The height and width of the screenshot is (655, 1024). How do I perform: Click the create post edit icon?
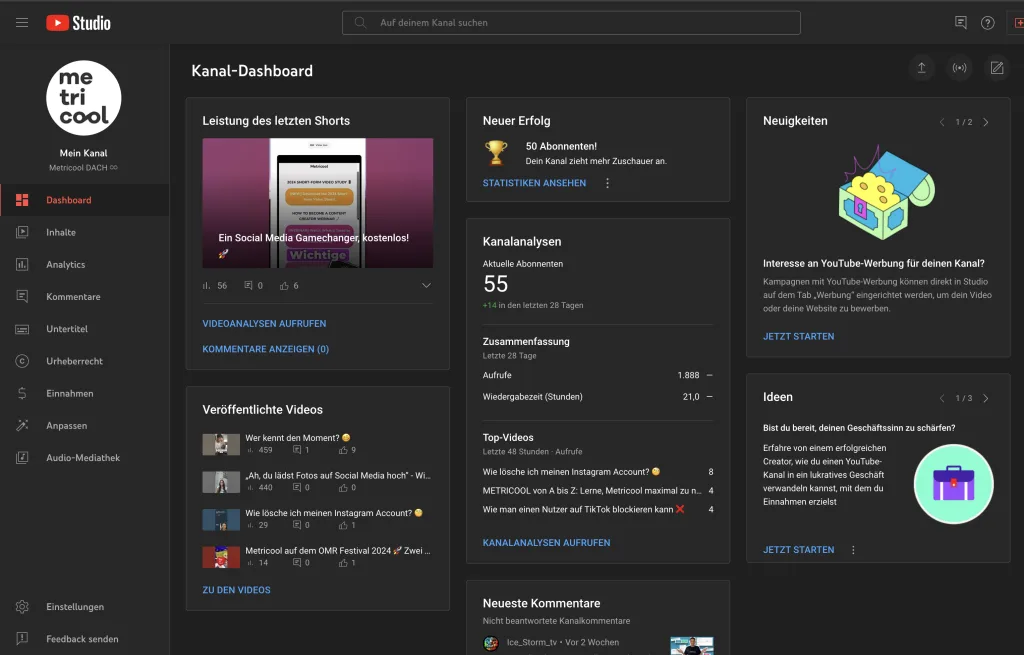pos(997,68)
